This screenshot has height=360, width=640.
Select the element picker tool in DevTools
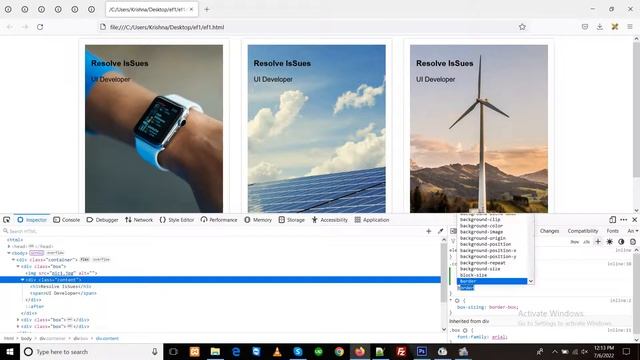pyautogui.click(x=7, y=220)
